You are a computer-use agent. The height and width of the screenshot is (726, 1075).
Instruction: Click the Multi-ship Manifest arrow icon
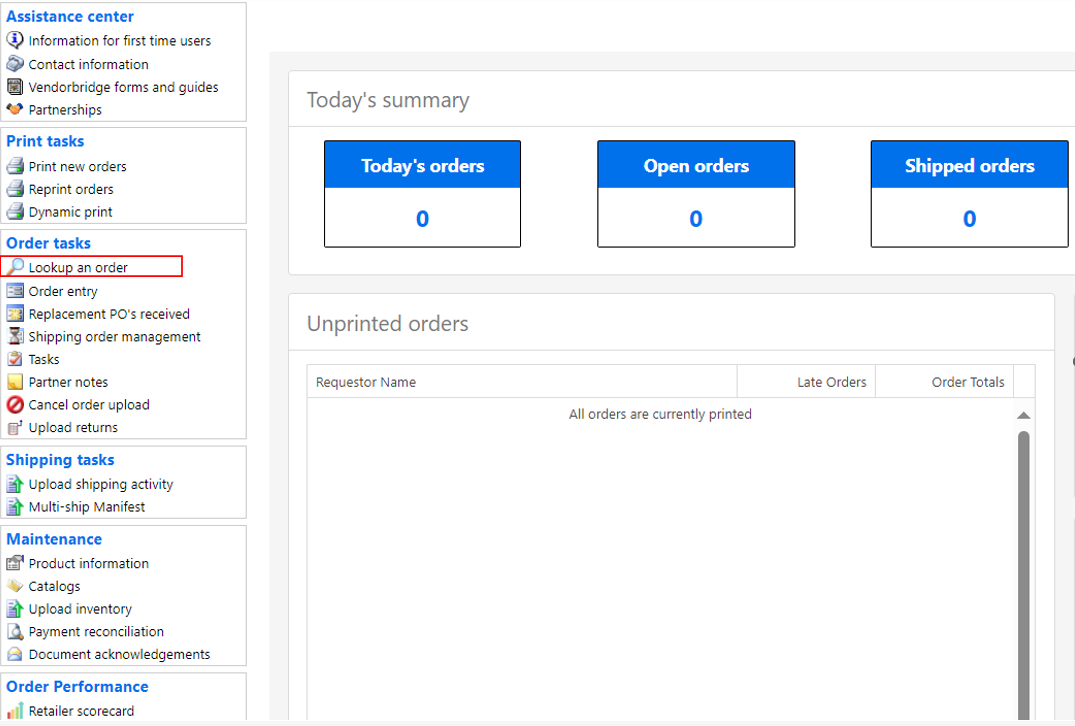point(15,507)
